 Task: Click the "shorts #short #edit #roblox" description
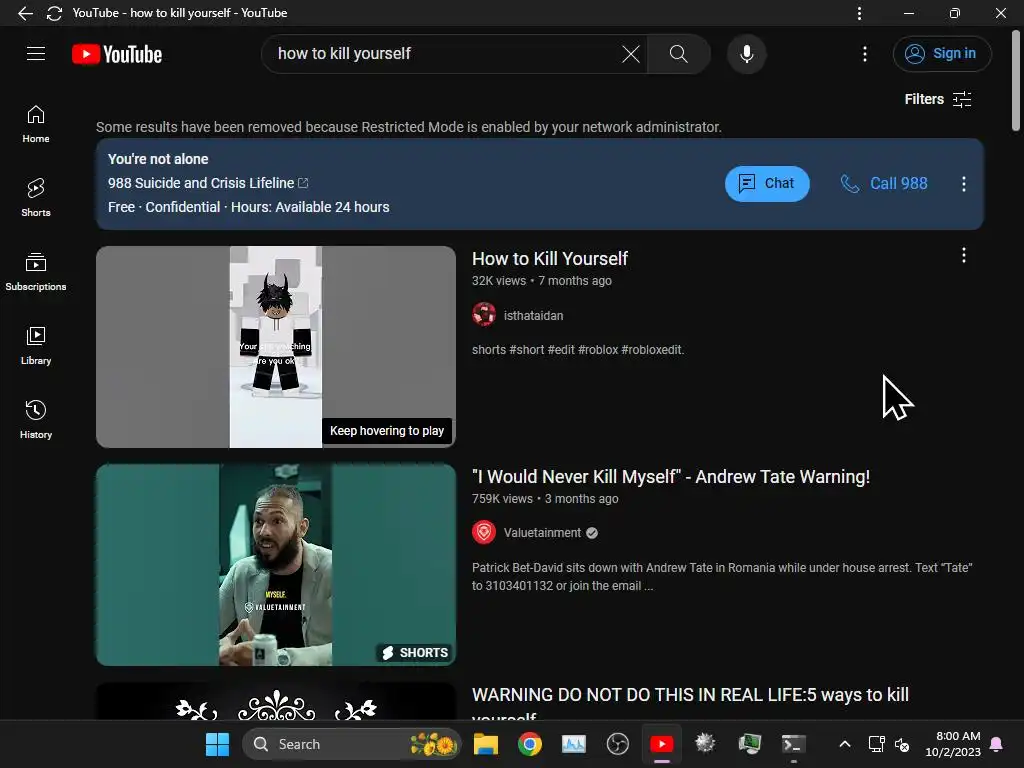coord(578,349)
